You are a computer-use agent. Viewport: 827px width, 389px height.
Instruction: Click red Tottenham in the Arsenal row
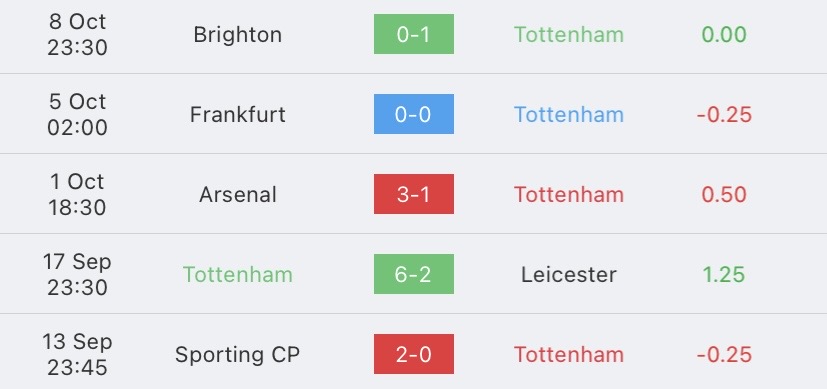tap(569, 194)
